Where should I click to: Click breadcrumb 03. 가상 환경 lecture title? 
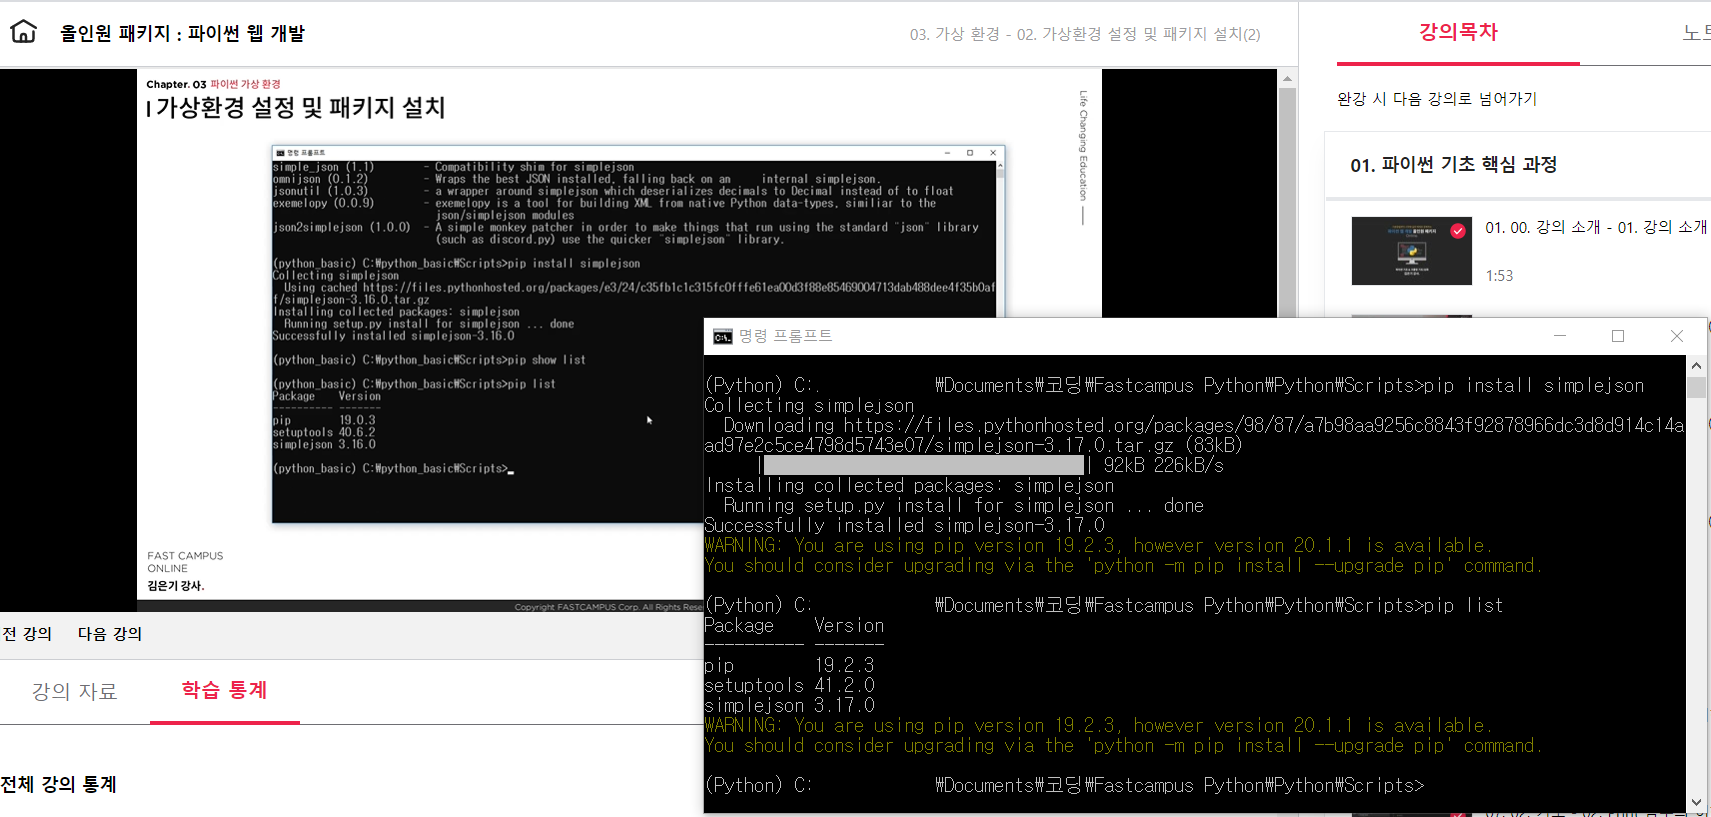1085,34
